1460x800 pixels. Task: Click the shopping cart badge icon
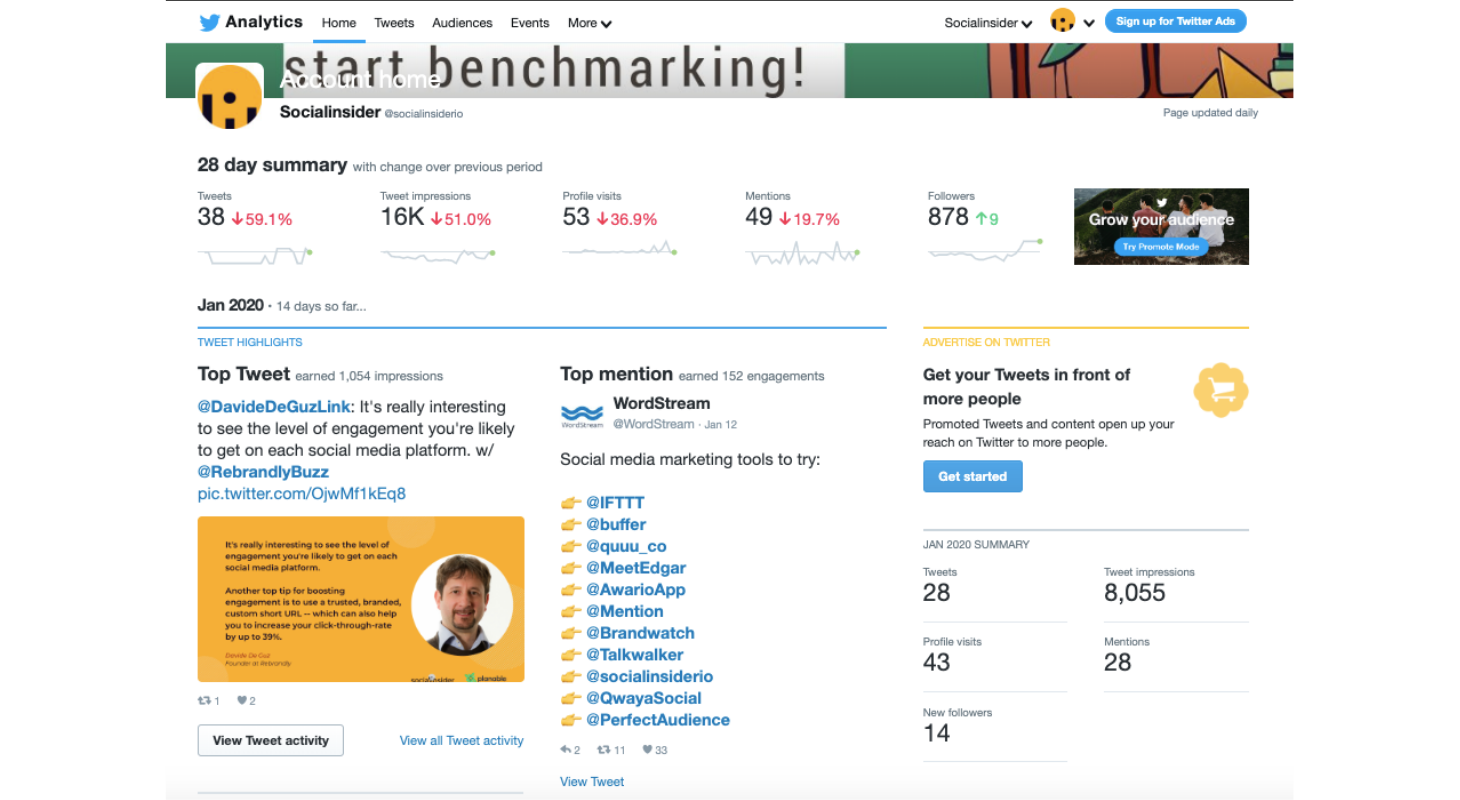(x=1221, y=390)
